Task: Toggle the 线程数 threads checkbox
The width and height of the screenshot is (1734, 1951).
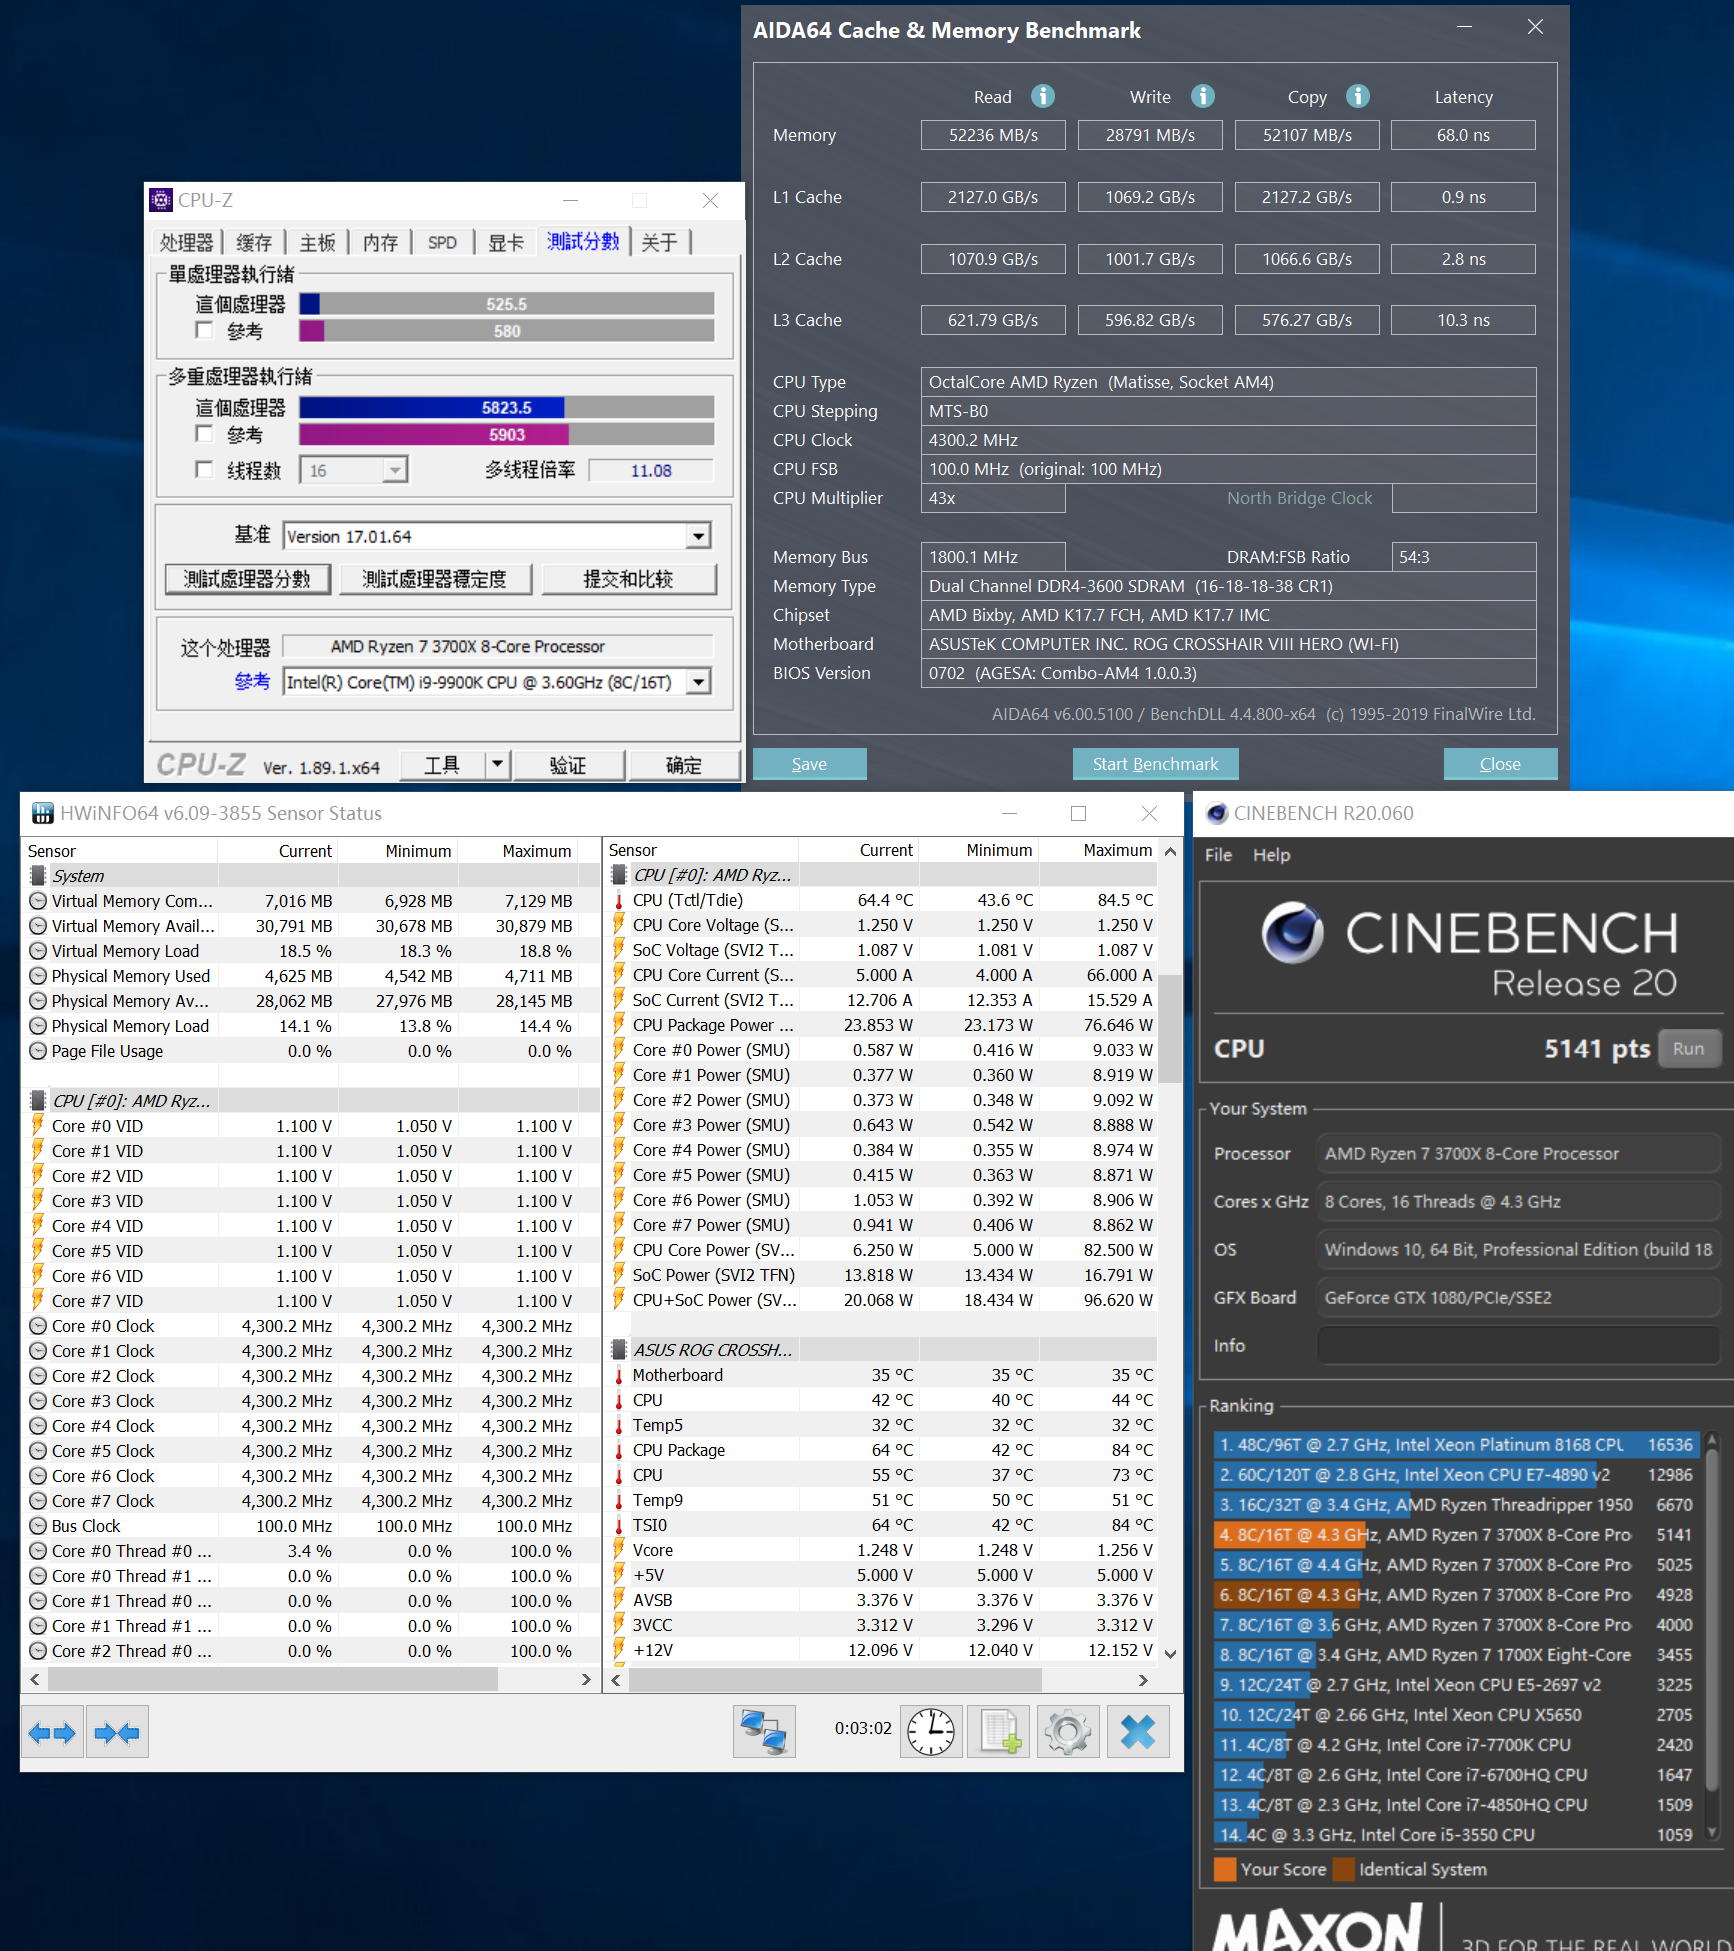Action: pos(205,469)
